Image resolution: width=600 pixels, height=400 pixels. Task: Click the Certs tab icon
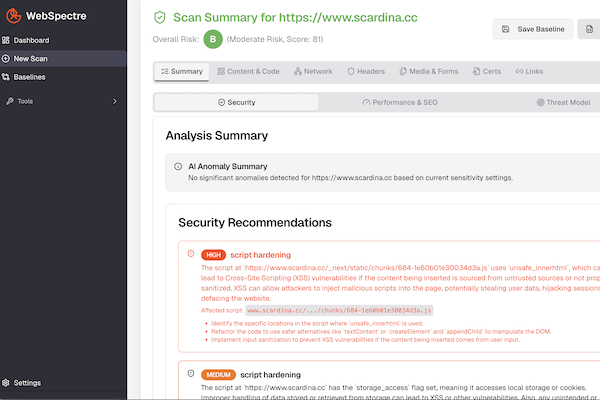tap(476, 72)
